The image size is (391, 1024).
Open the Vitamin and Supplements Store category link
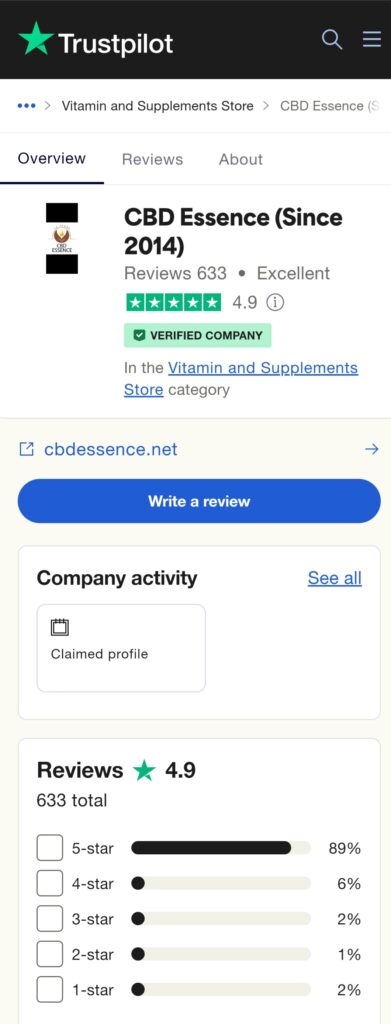click(241, 379)
